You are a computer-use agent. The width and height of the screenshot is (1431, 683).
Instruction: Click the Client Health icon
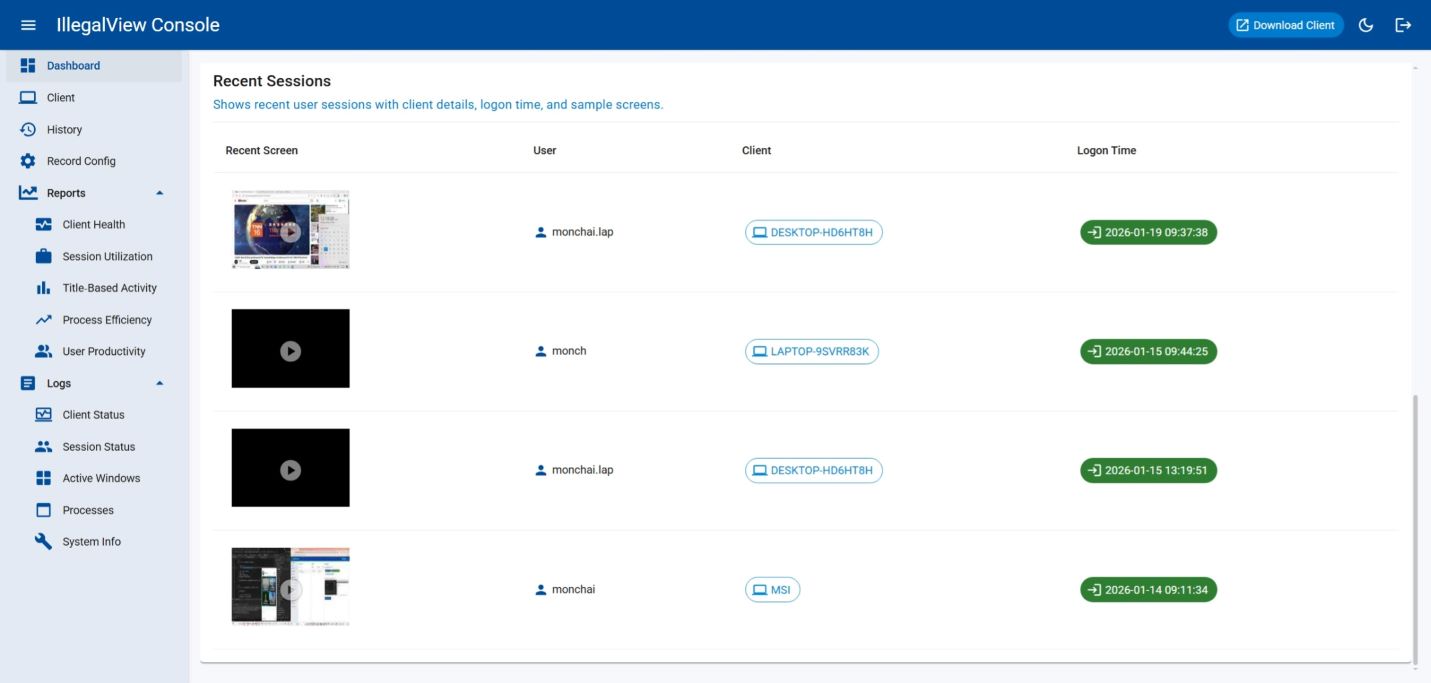[43, 225]
